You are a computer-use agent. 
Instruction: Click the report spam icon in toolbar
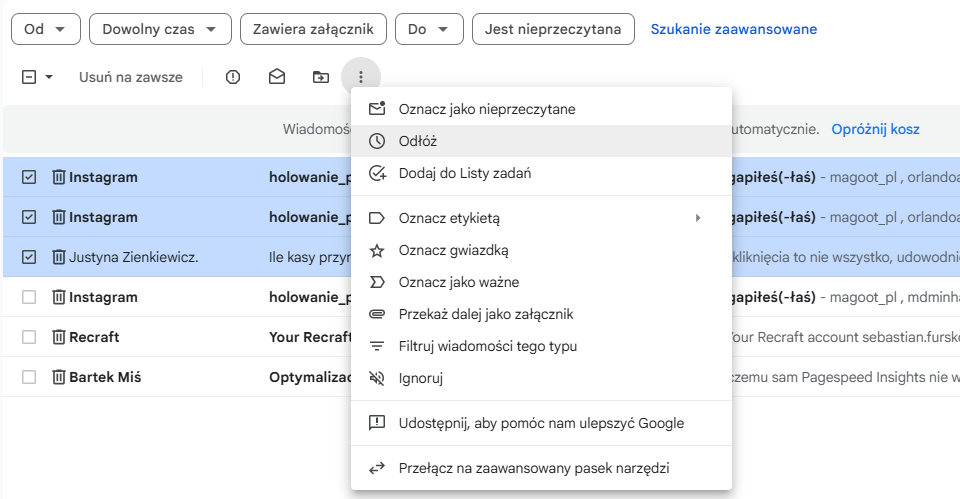pyautogui.click(x=233, y=77)
